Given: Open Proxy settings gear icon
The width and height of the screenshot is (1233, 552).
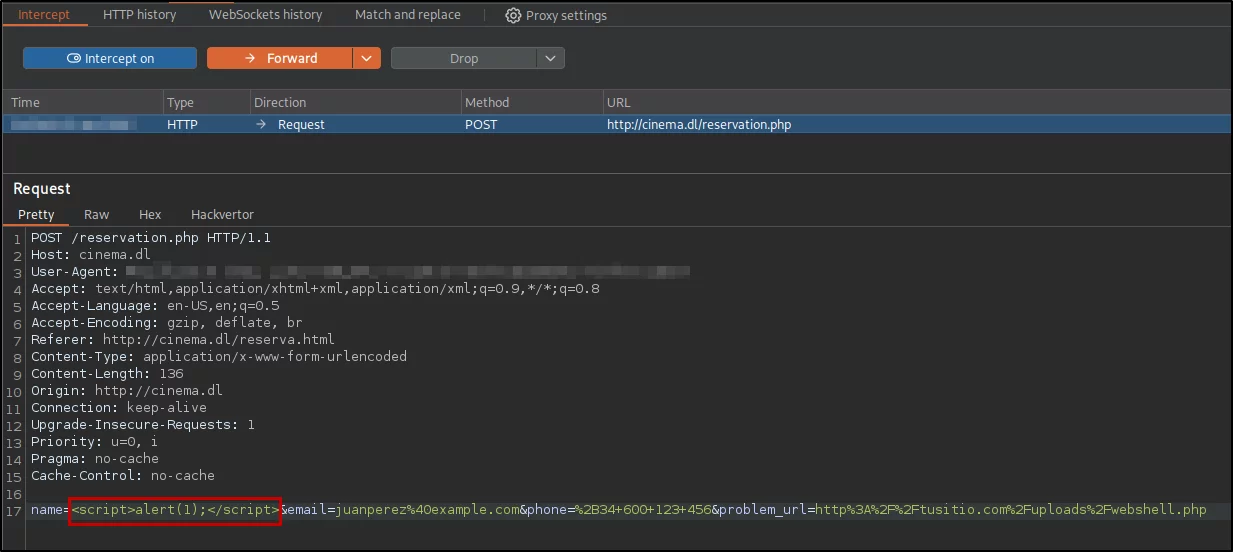Looking at the screenshot, I should click(x=513, y=15).
